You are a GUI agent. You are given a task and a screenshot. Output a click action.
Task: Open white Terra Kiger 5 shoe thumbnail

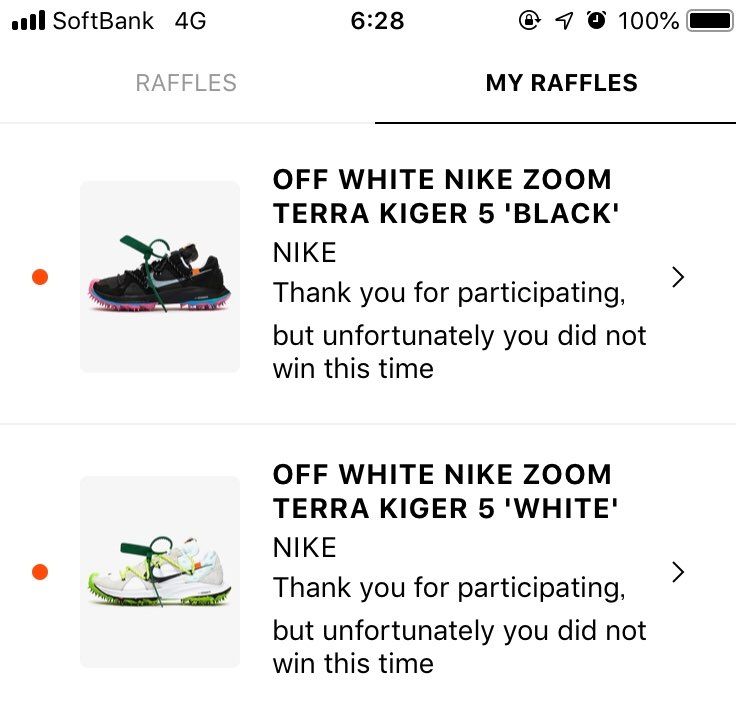coord(160,572)
